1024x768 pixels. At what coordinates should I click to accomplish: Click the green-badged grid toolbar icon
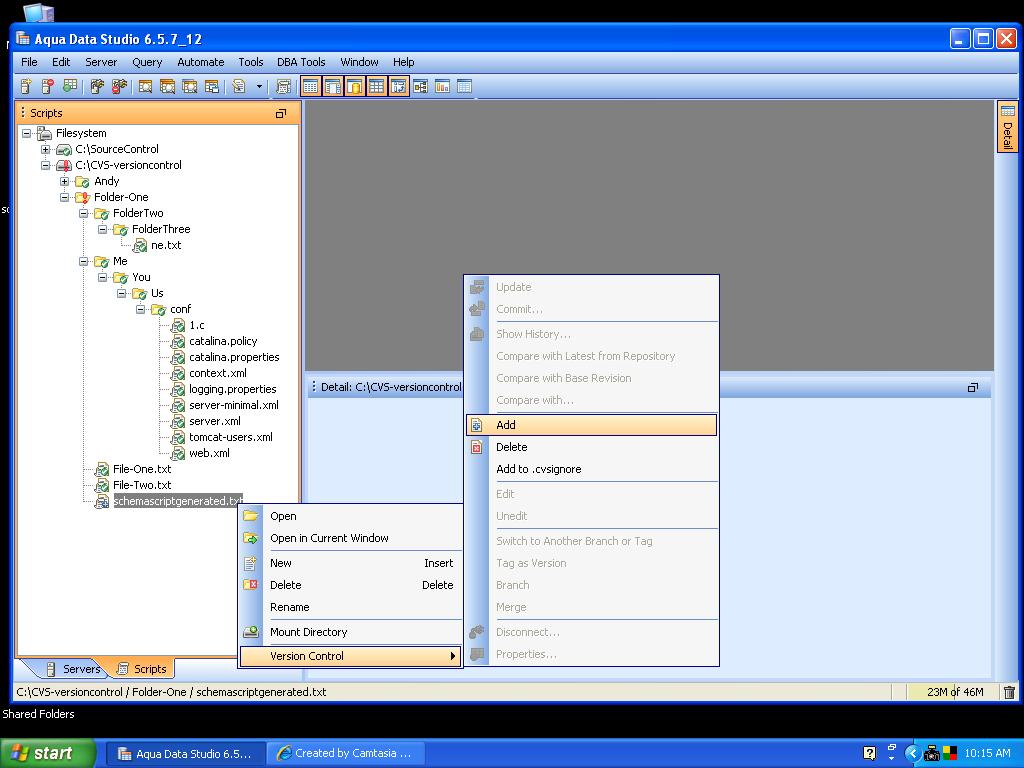(69, 86)
